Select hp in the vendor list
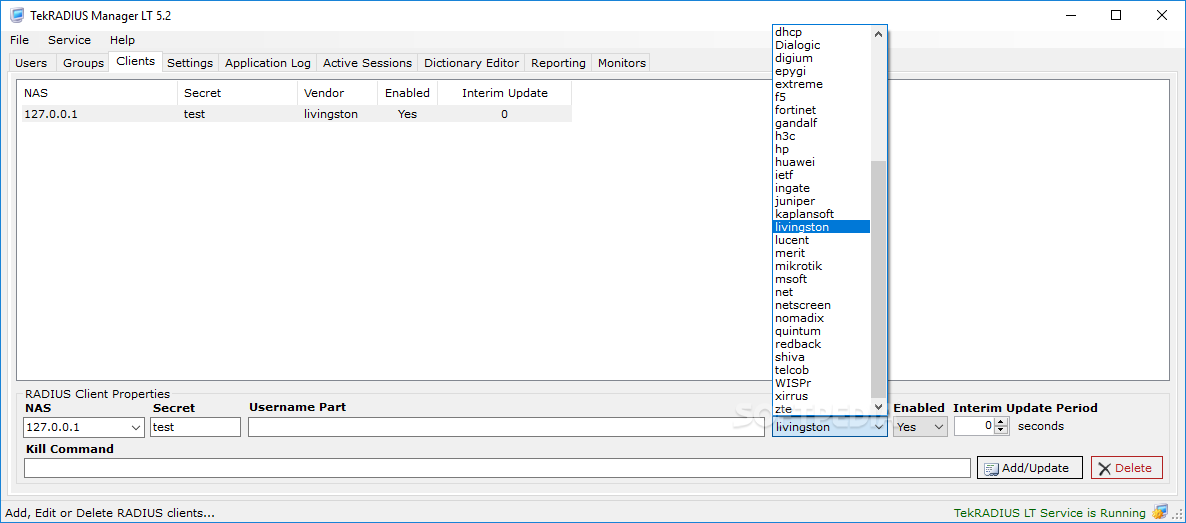The height and width of the screenshot is (523, 1186). pos(821,149)
